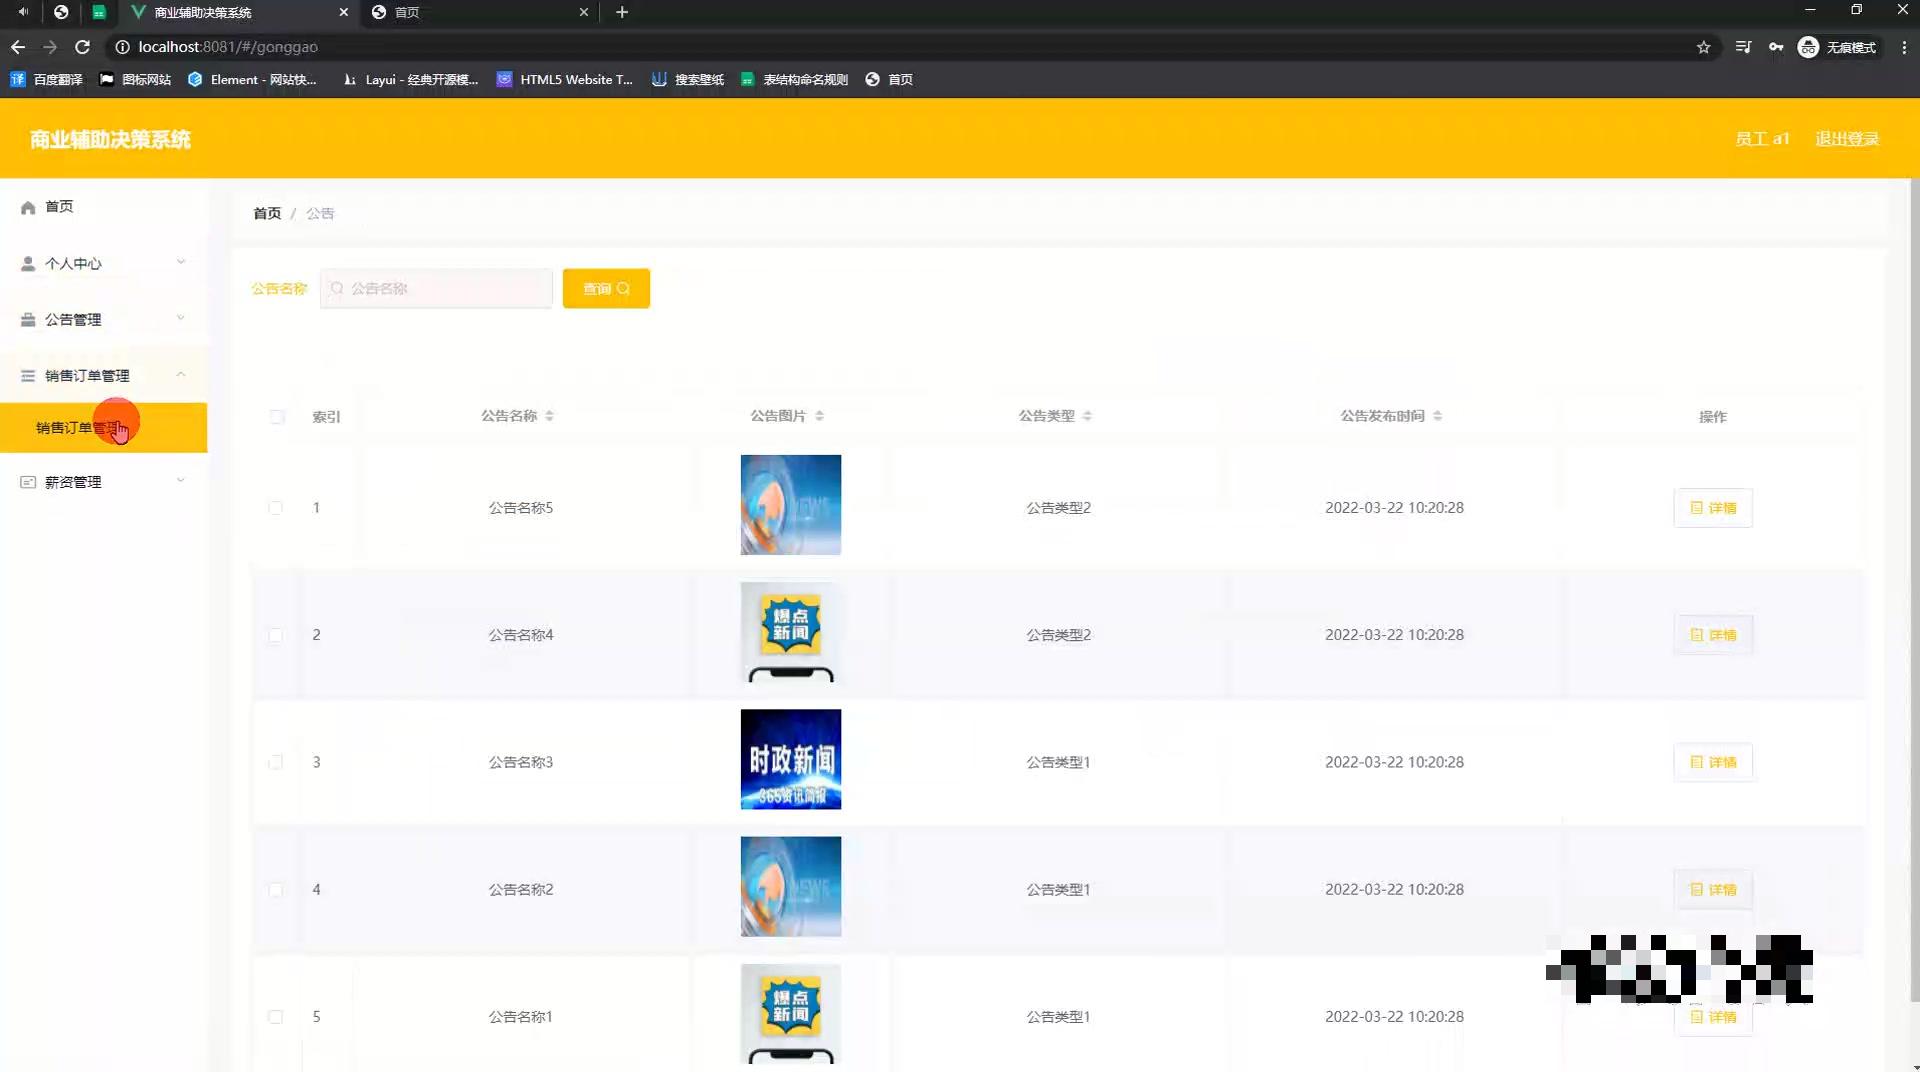The image size is (1920, 1072).
Task: Close the second 首页 browser tab
Action: (584, 12)
